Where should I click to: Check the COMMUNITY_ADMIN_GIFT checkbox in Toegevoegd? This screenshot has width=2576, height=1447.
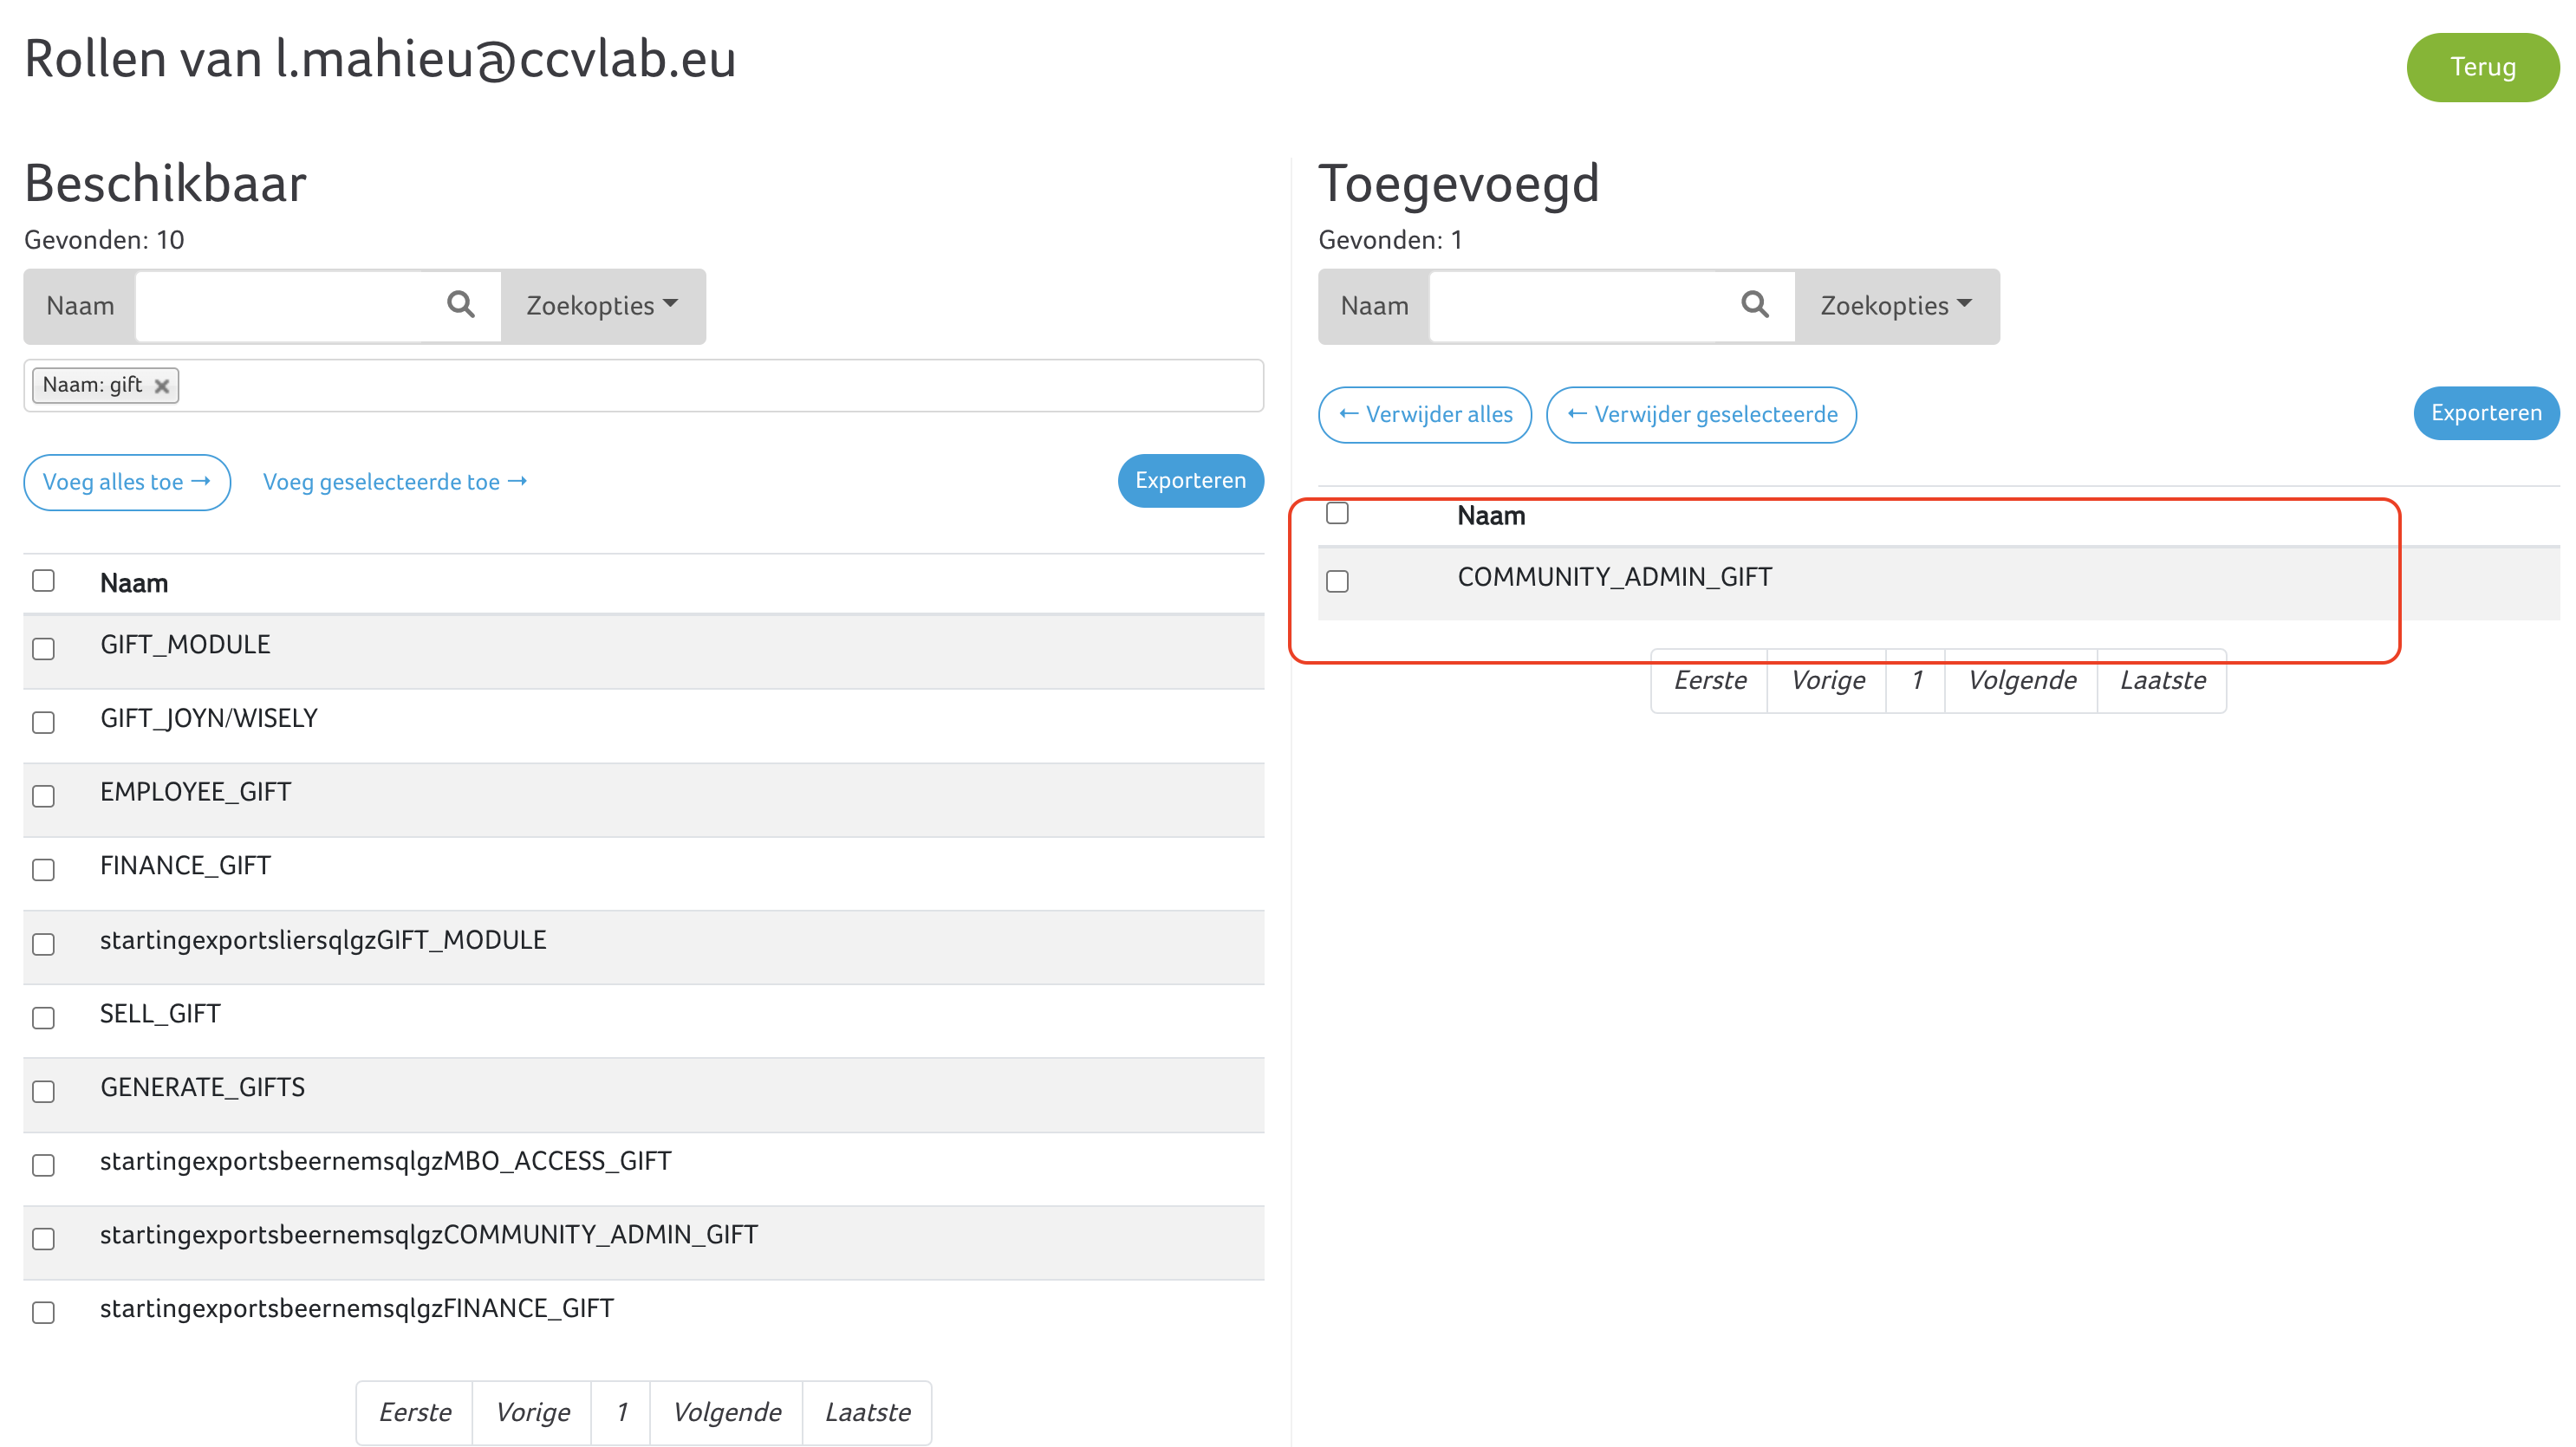[1337, 581]
